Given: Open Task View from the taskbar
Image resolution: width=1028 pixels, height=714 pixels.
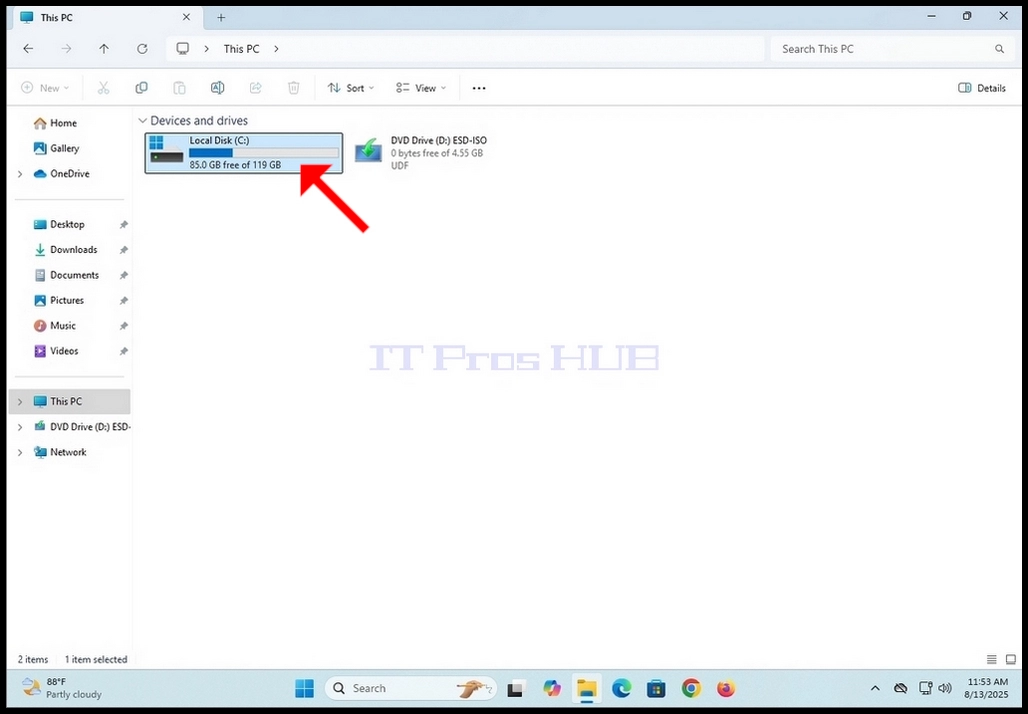Looking at the screenshot, I should click(x=516, y=688).
